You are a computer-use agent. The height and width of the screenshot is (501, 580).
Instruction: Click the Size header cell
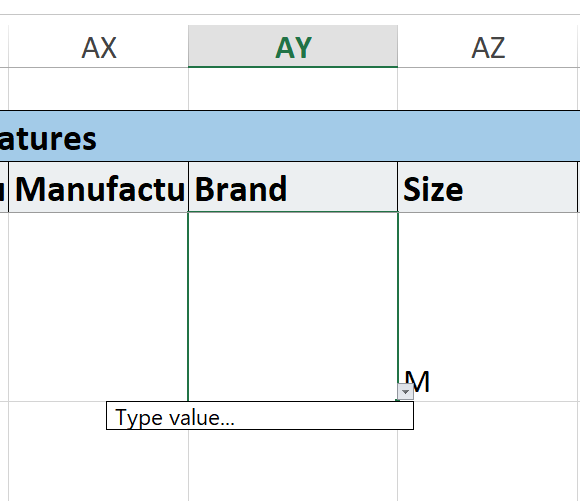pyautogui.click(x=488, y=187)
